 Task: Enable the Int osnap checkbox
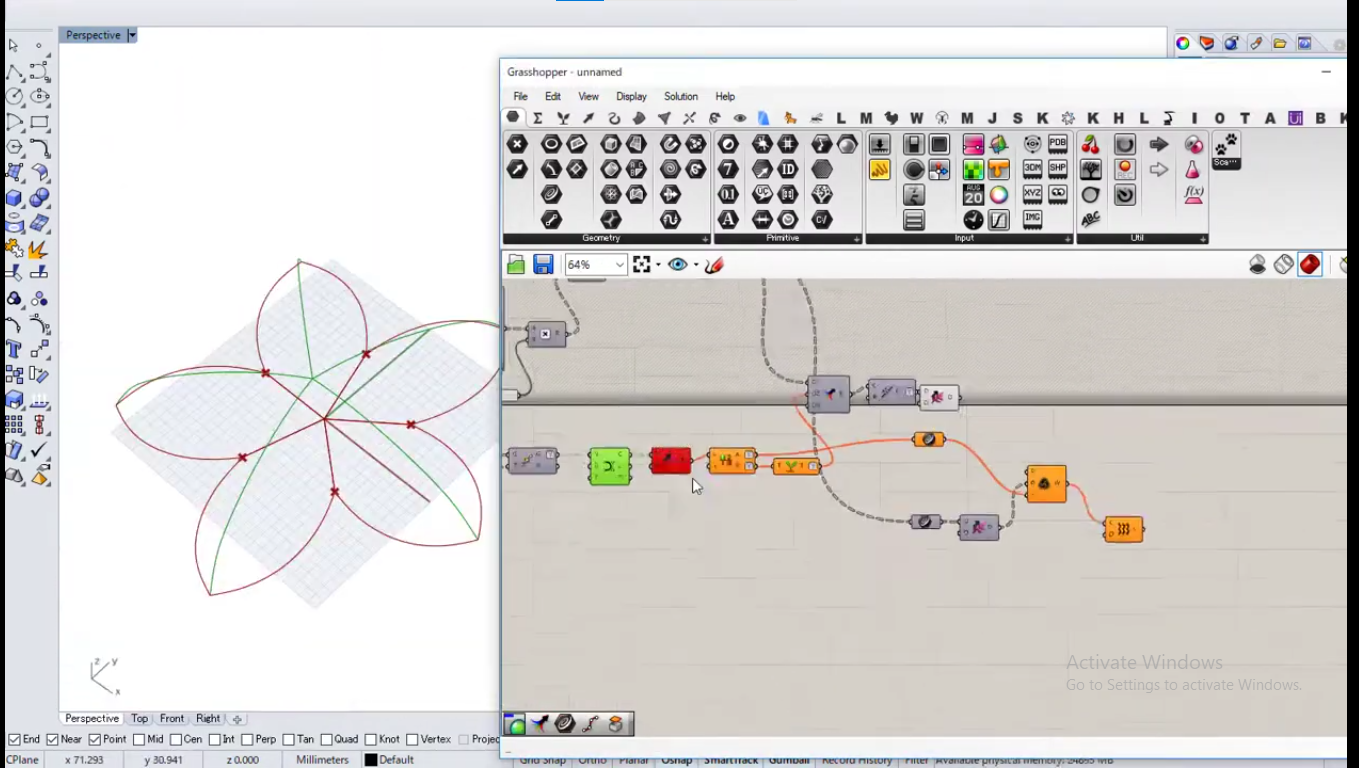[215, 740]
